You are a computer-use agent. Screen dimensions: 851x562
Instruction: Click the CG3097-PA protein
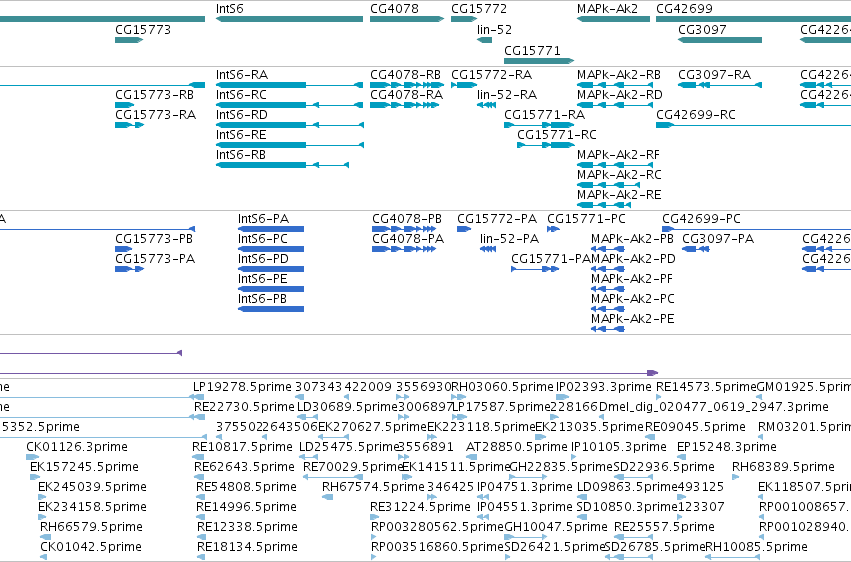pos(718,239)
